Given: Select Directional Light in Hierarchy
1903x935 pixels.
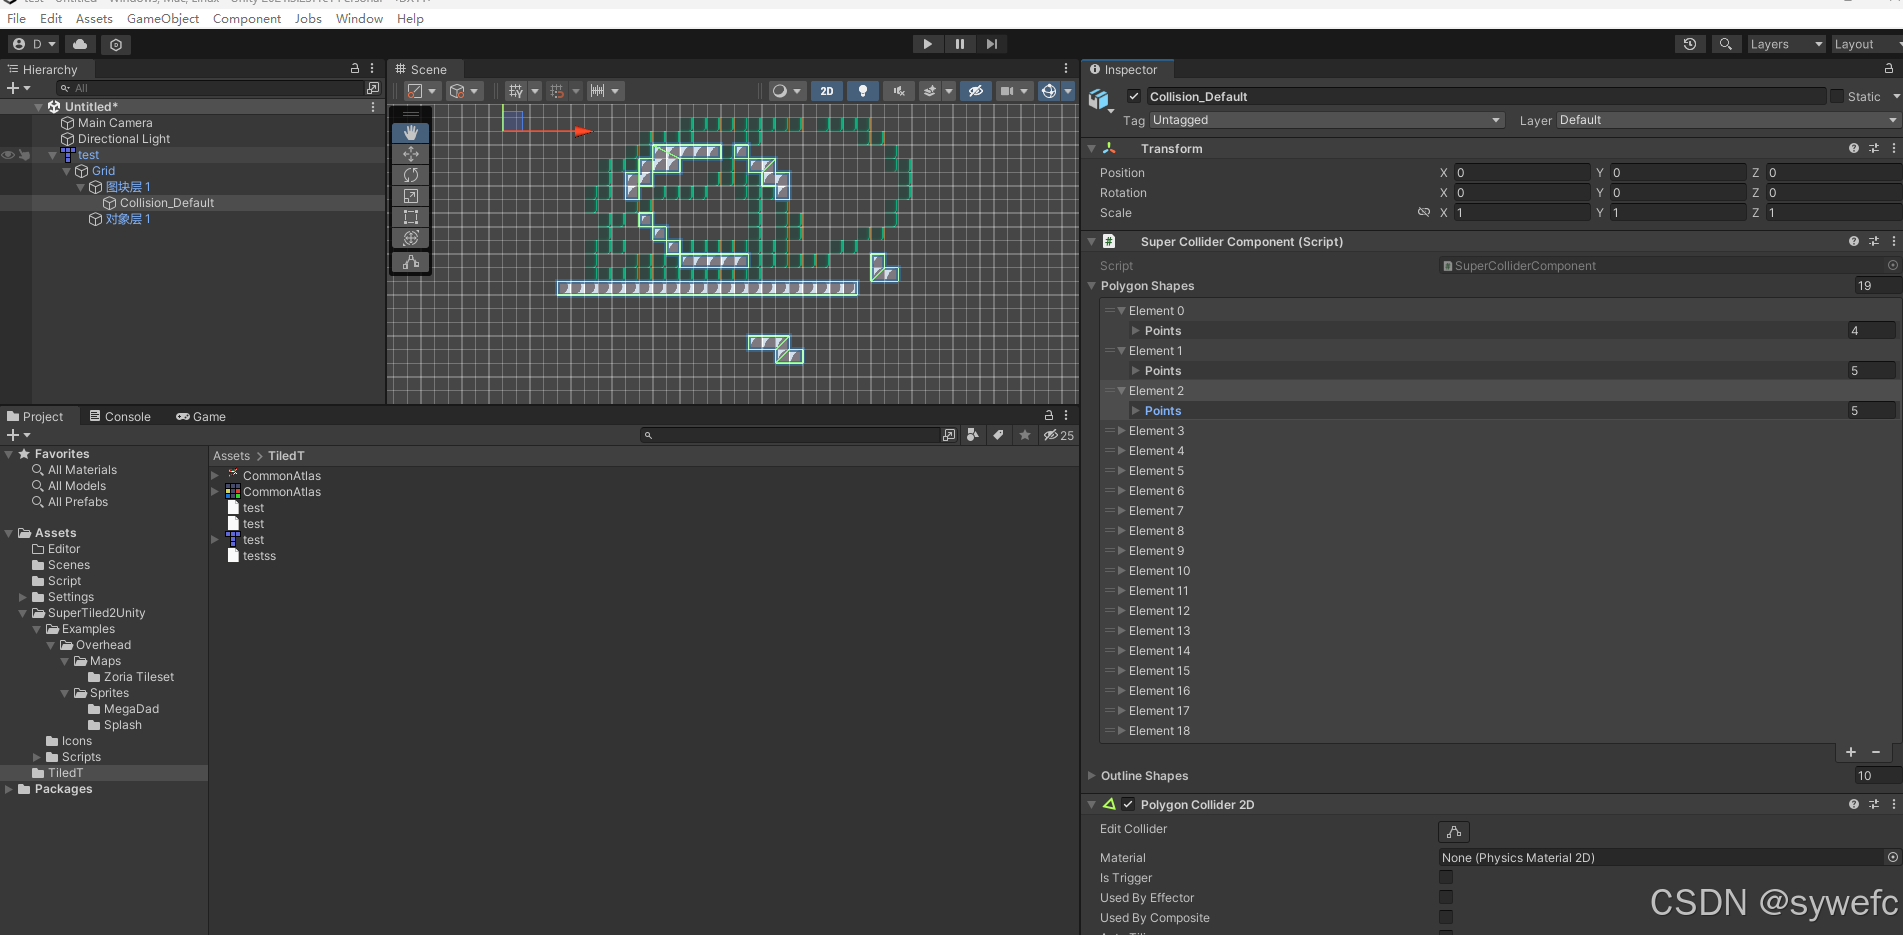Looking at the screenshot, I should (124, 139).
